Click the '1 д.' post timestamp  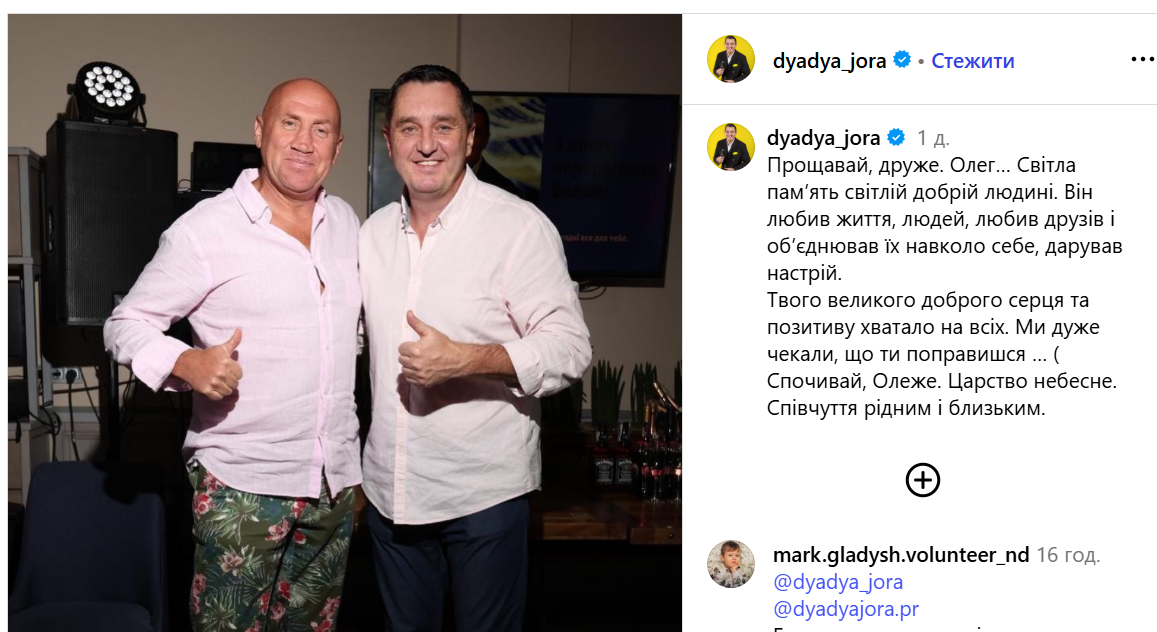click(x=933, y=138)
